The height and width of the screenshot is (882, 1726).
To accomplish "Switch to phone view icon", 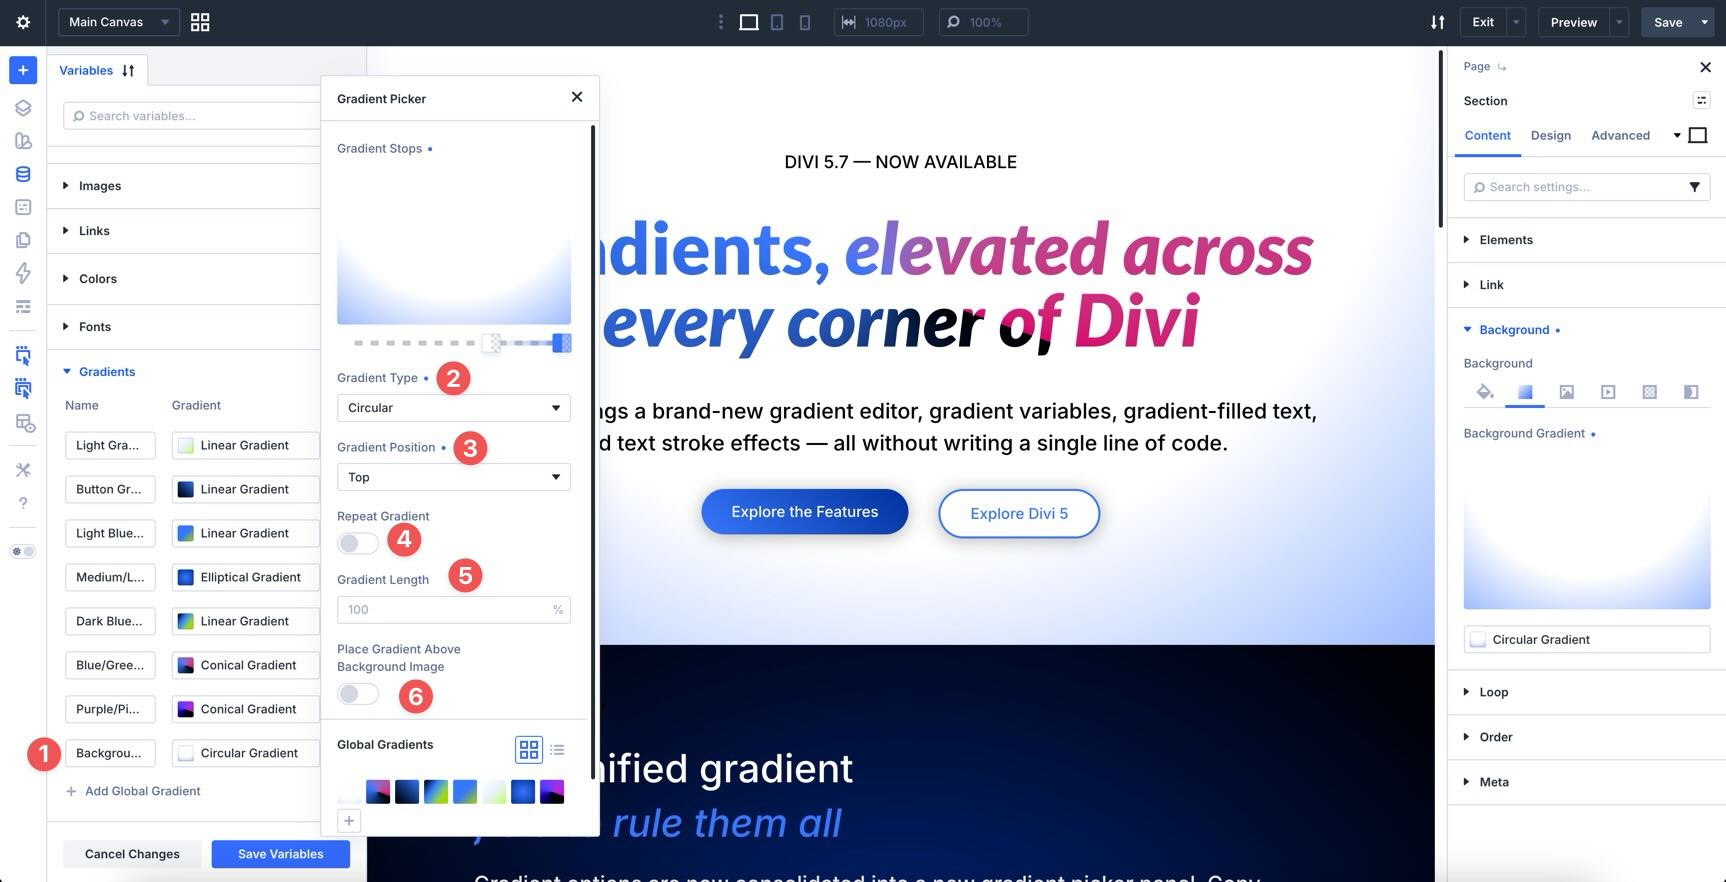I will tap(805, 22).
